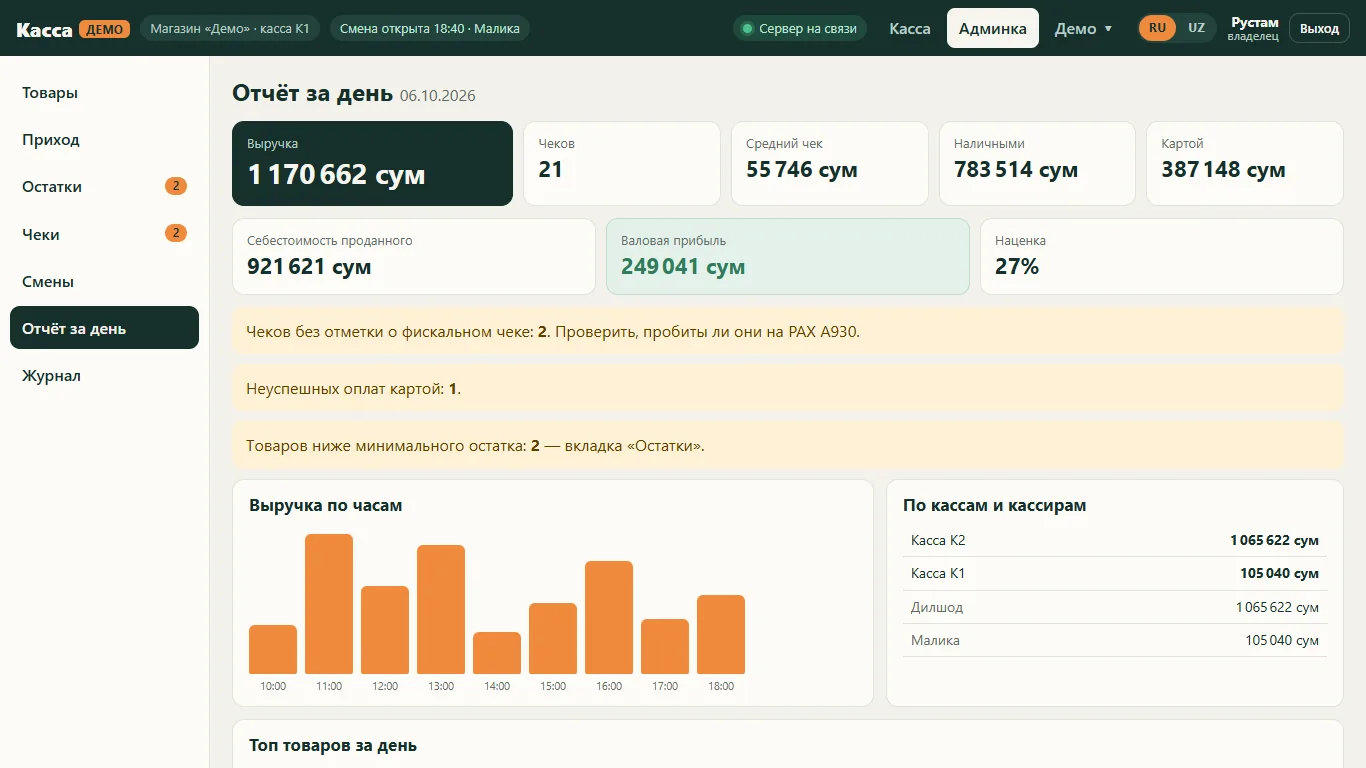1366x768 pixels.
Task: Click the Чеков count card
Action: (x=622, y=164)
